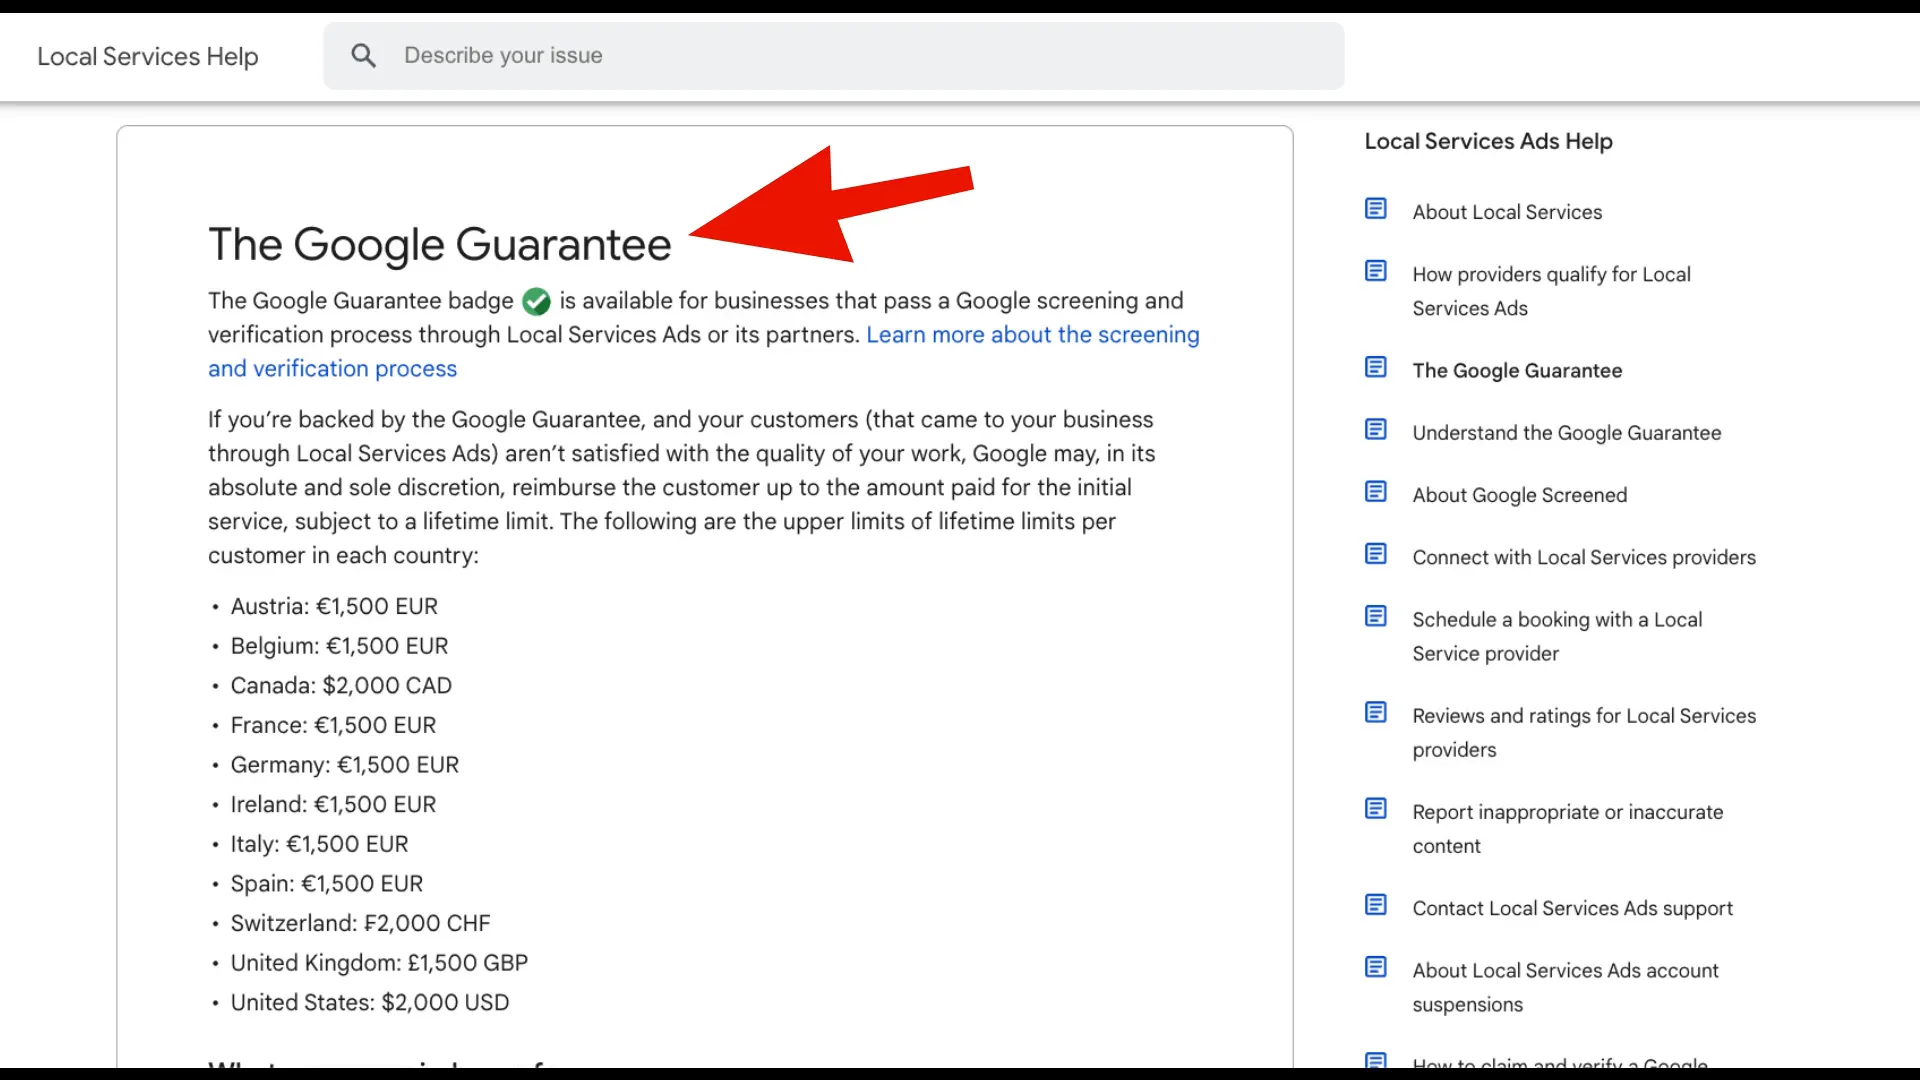Click the document icon beside Schedule a booking
The height and width of the screenshot is (1080, 1920).
tap(1376, 616)
